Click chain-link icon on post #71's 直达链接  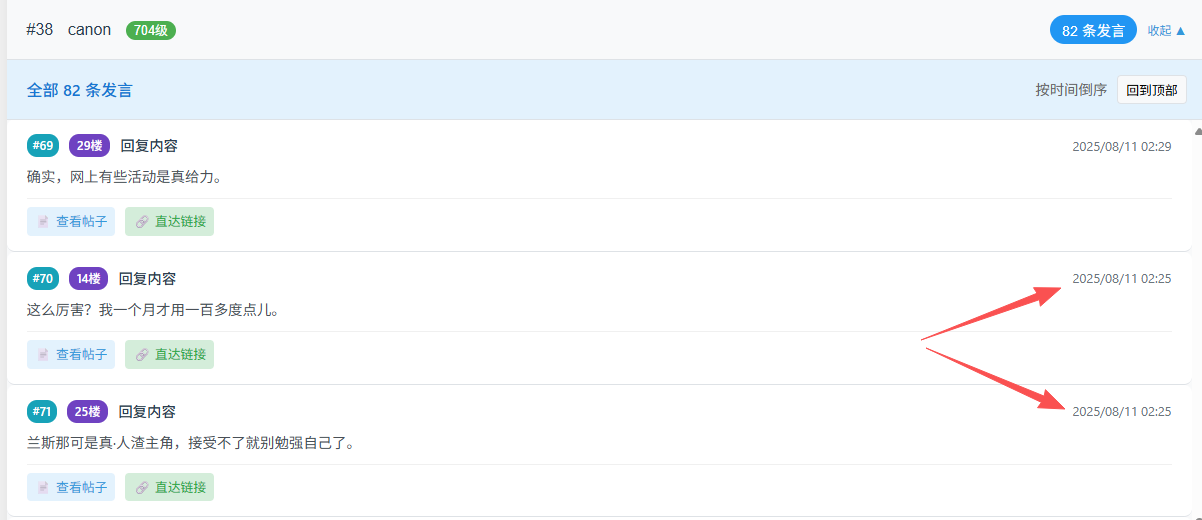[x=141, y=487]
